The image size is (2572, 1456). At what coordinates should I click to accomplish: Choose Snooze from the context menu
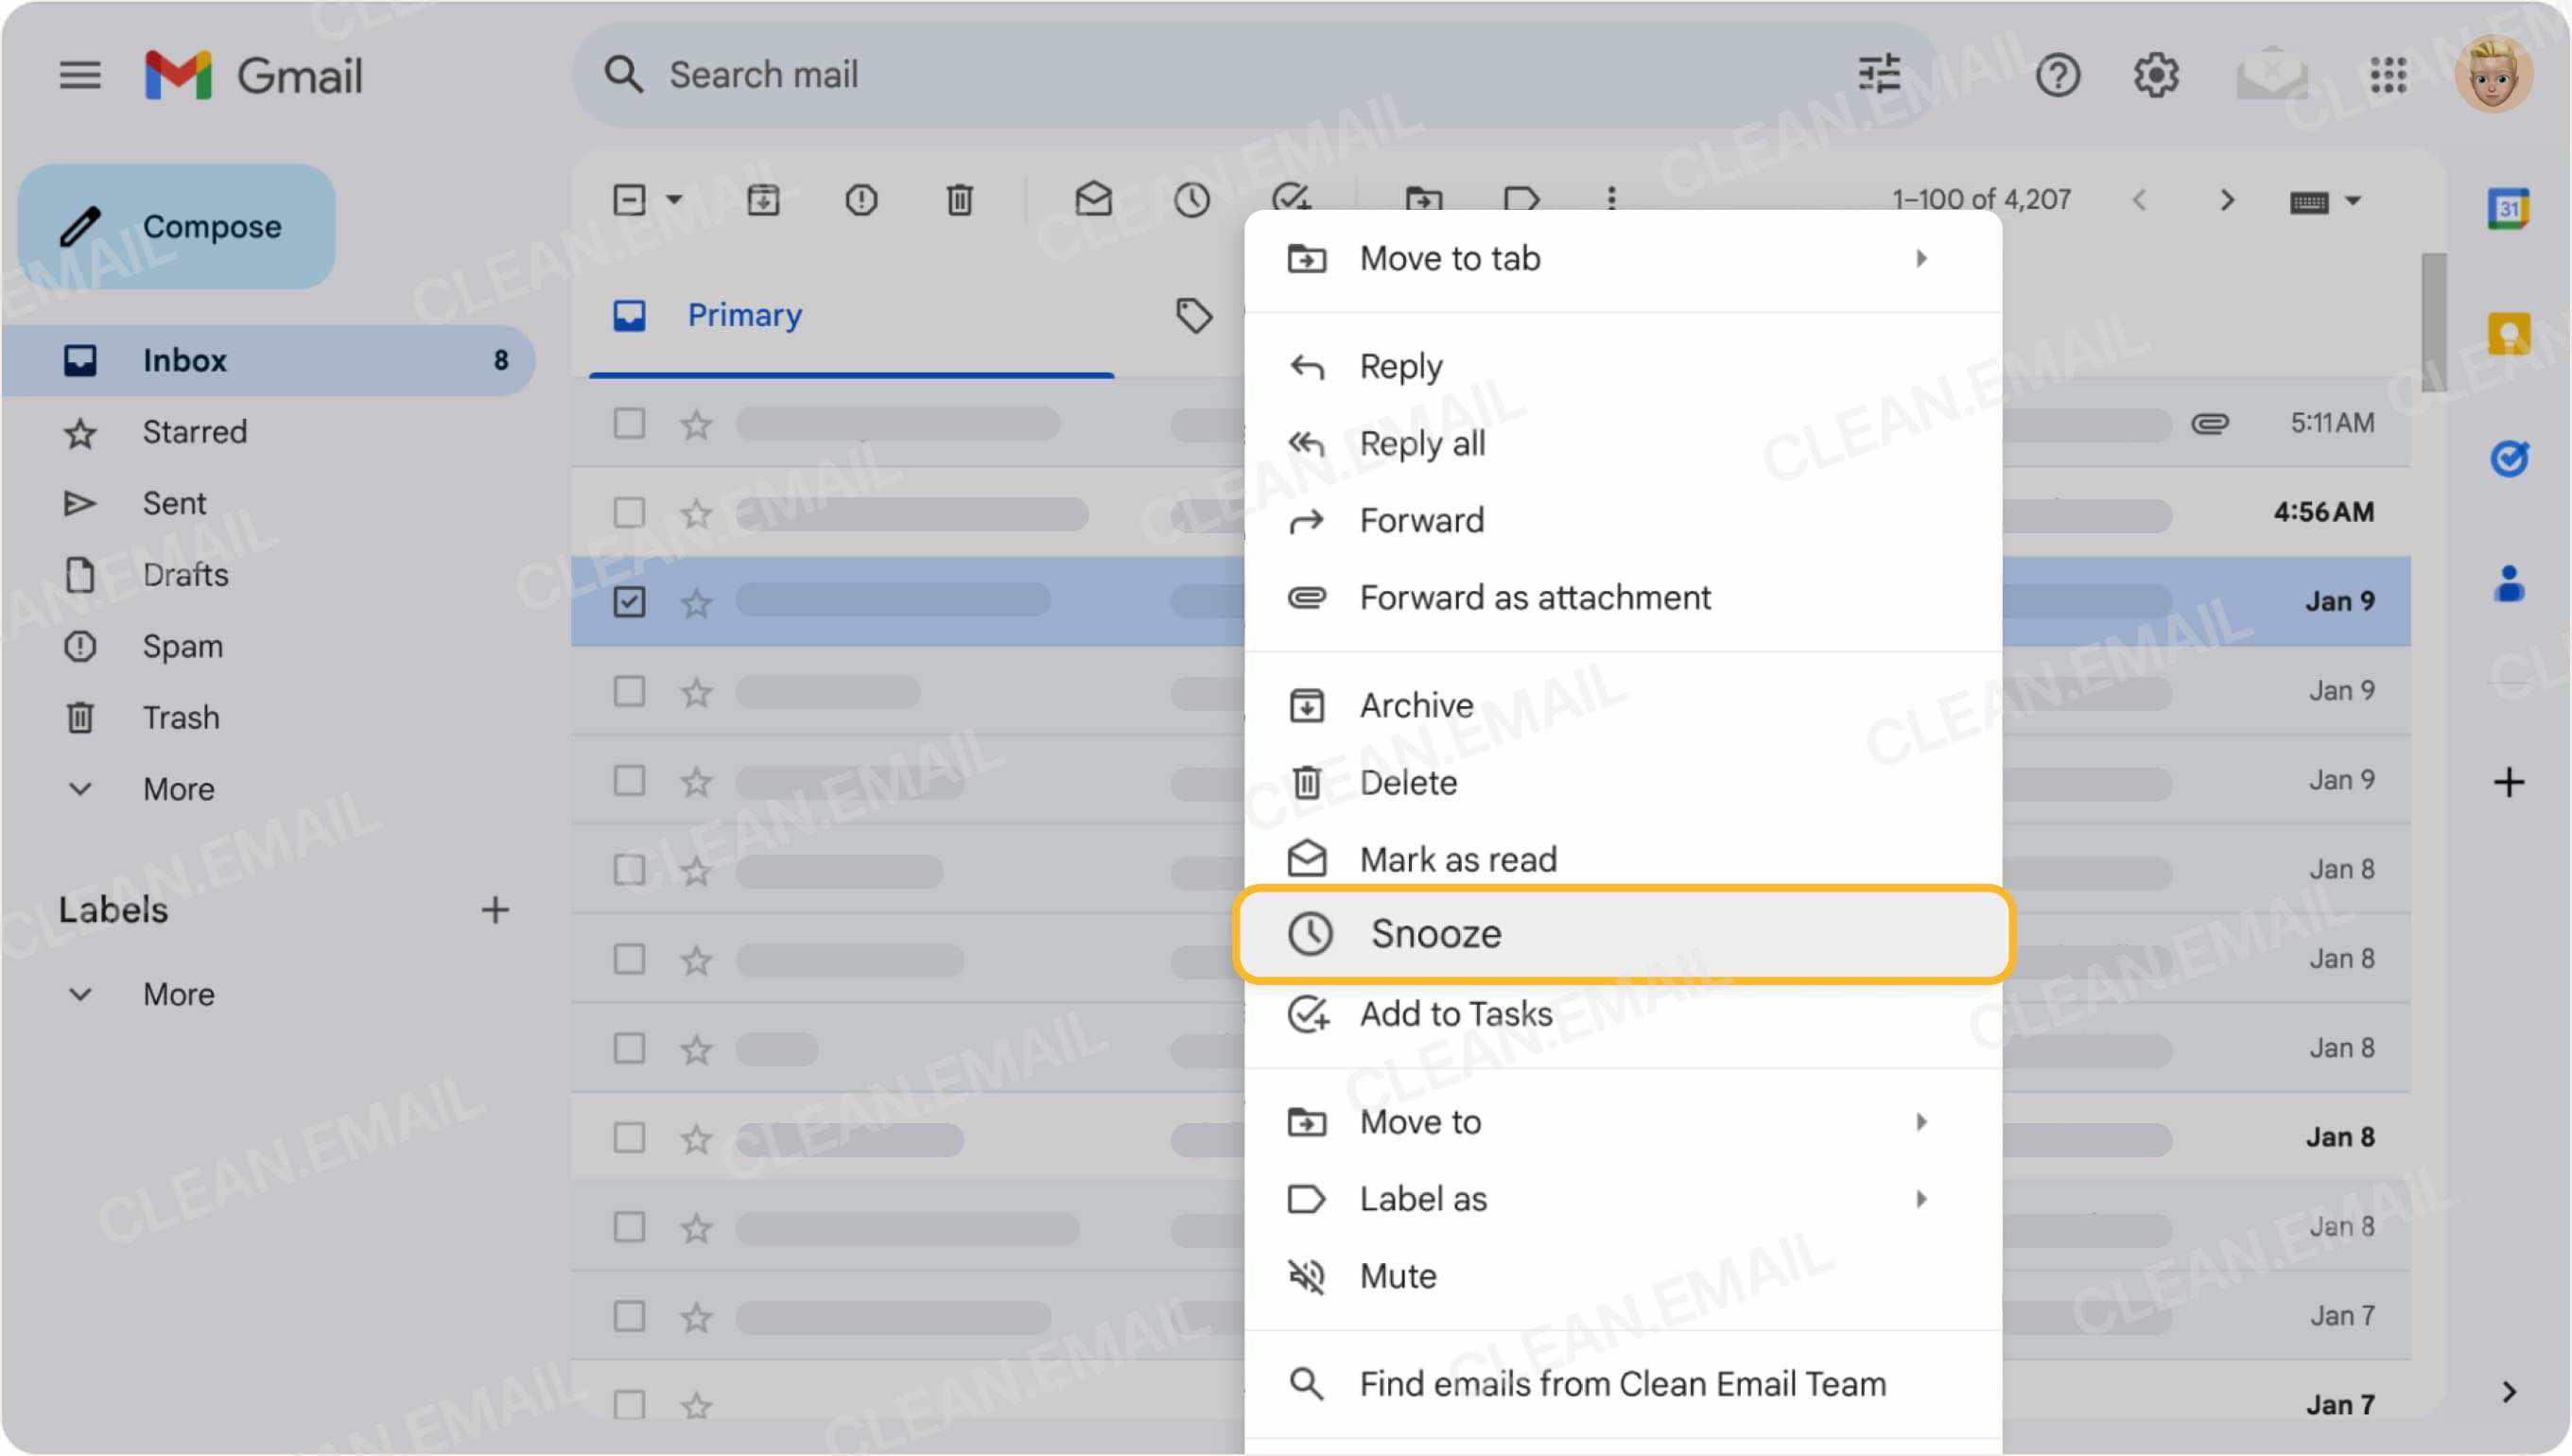coord(1437,933)
